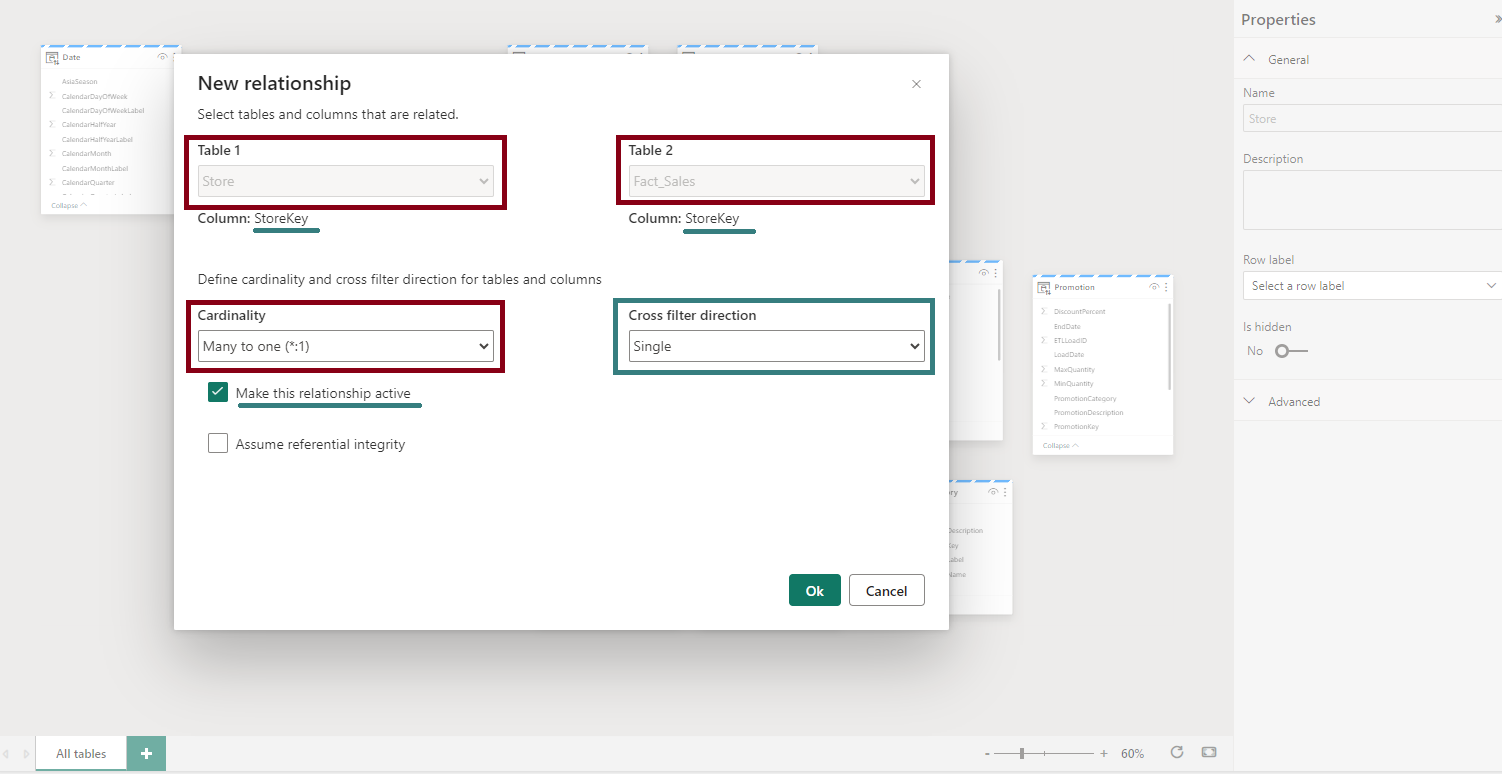Open more options on Promotion table card
Image resolution: width=1502 pixels, height=774 pixels.
tap(1166, 287)
